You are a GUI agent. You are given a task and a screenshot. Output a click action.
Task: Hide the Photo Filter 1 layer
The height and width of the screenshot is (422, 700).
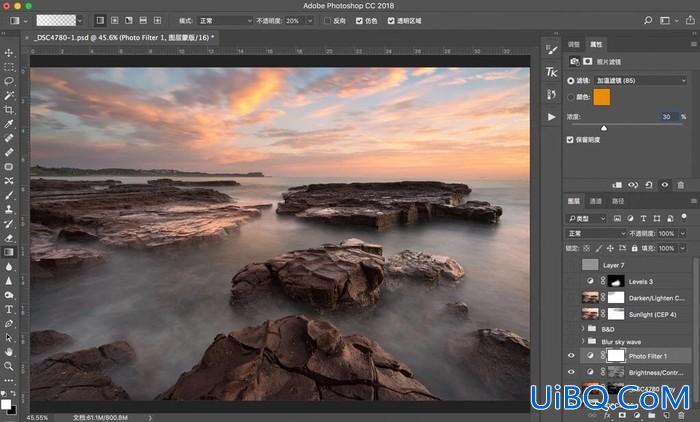point(571,356)
